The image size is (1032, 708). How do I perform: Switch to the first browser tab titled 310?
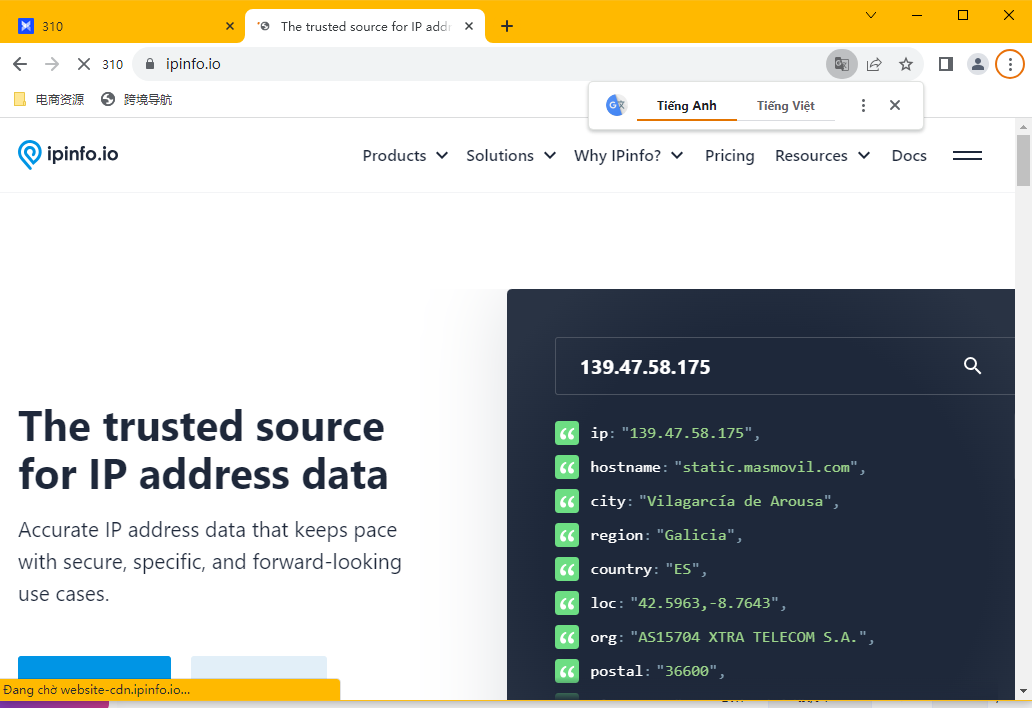point(120,26)
